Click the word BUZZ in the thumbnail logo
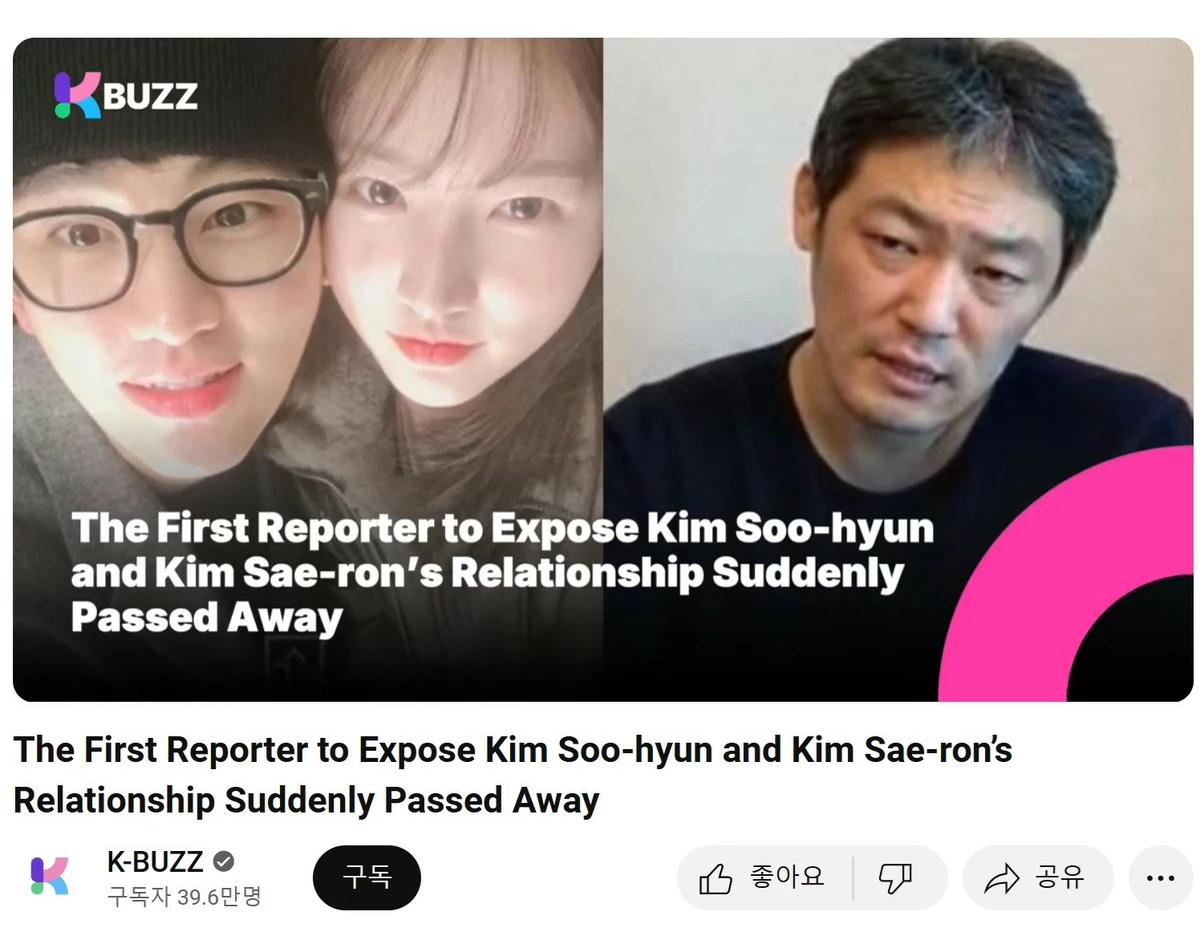This screenshot has width=1200, height=932. pos(151,97)
